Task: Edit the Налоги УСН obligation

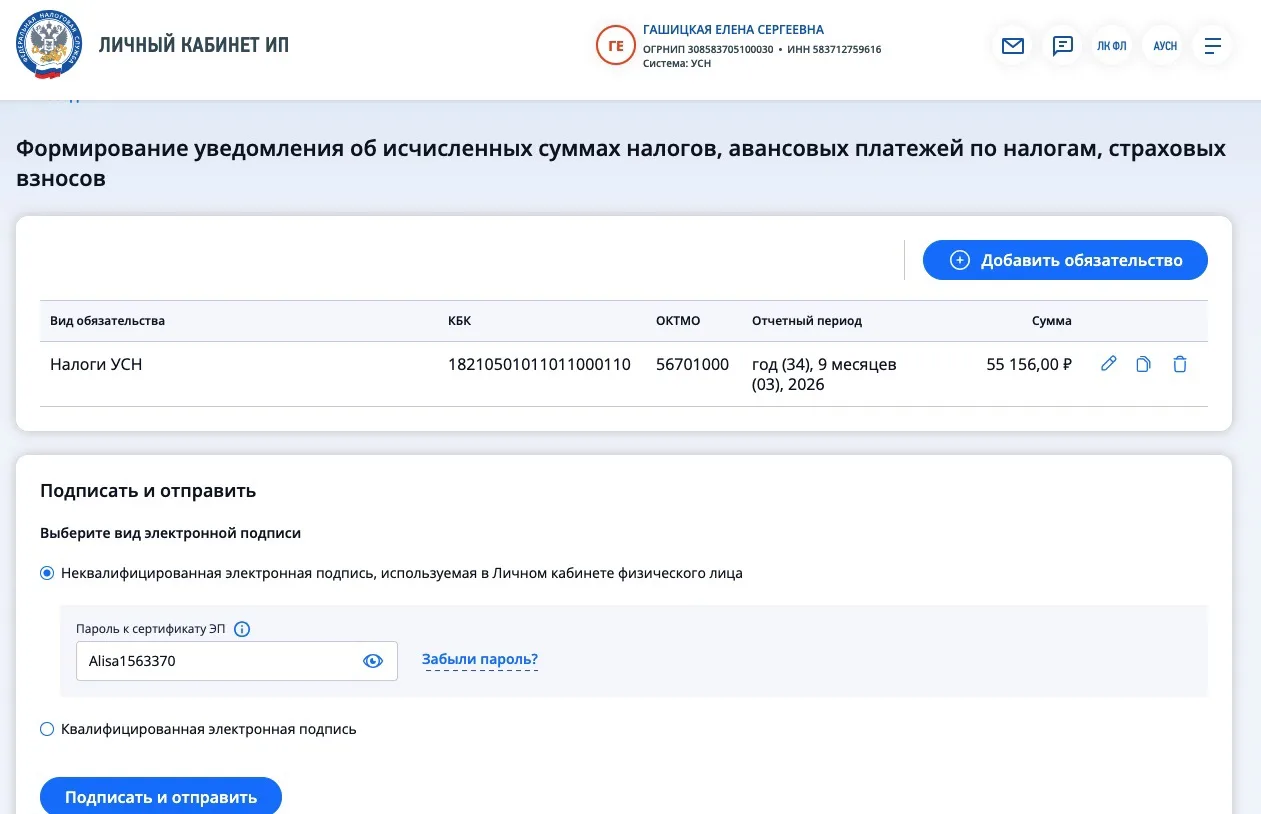Action: 1108,364
